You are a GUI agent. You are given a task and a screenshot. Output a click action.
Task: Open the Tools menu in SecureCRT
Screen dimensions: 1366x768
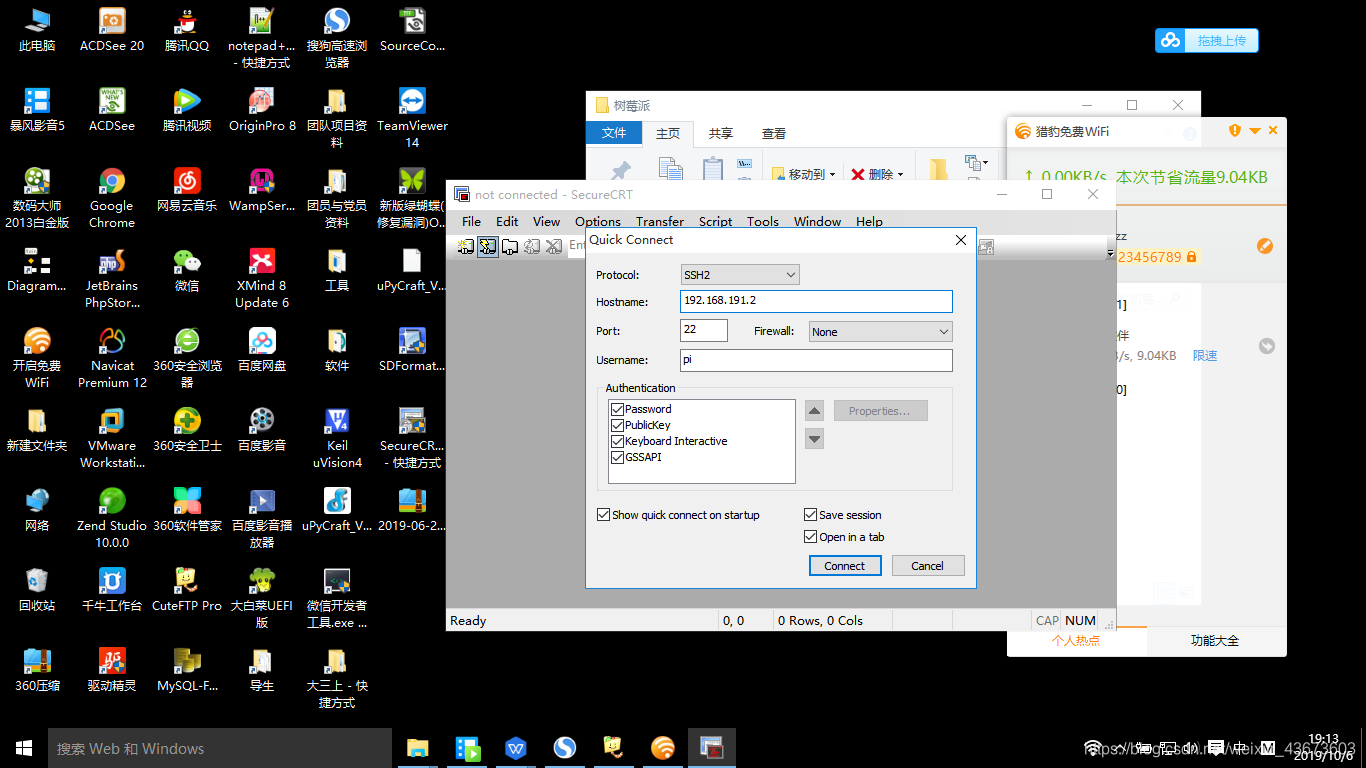click(763, 222)
